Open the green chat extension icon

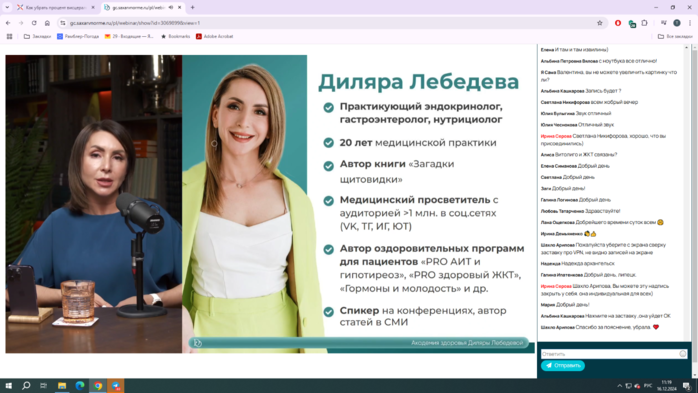[x=632, y=24]
